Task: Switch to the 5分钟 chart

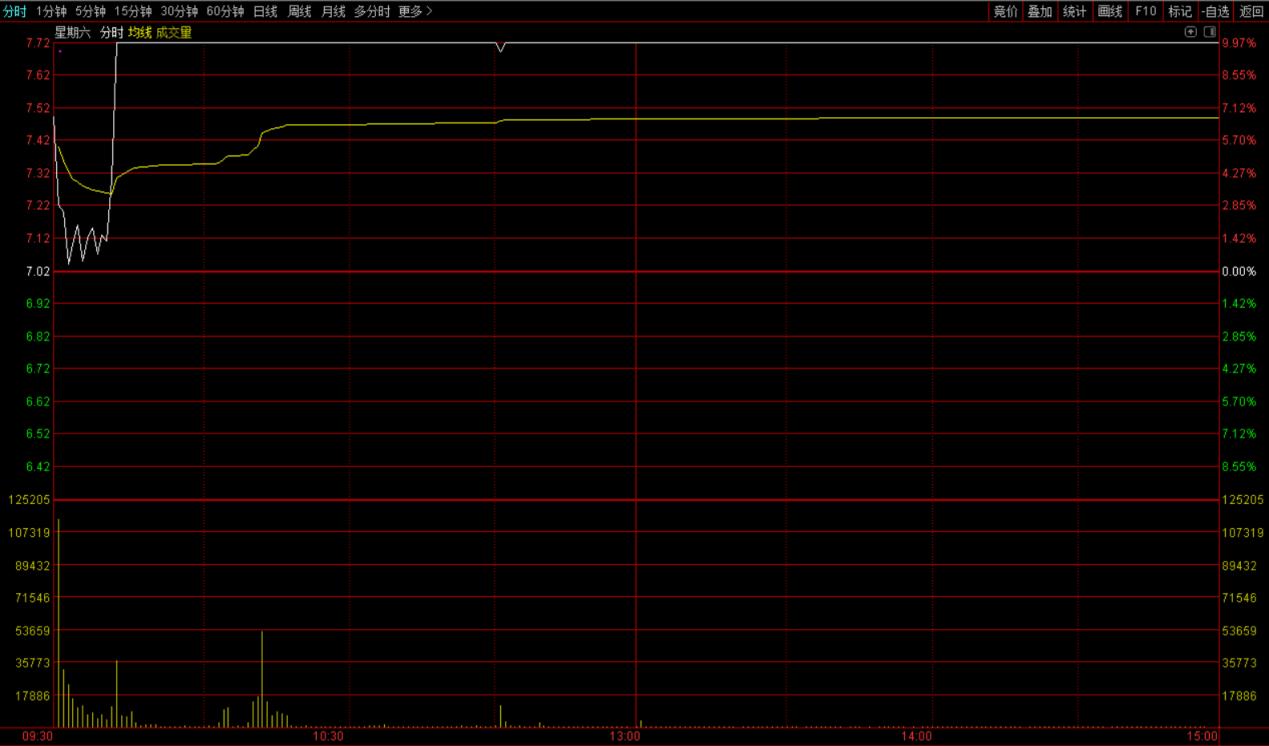Action: [x=90, y=11]
